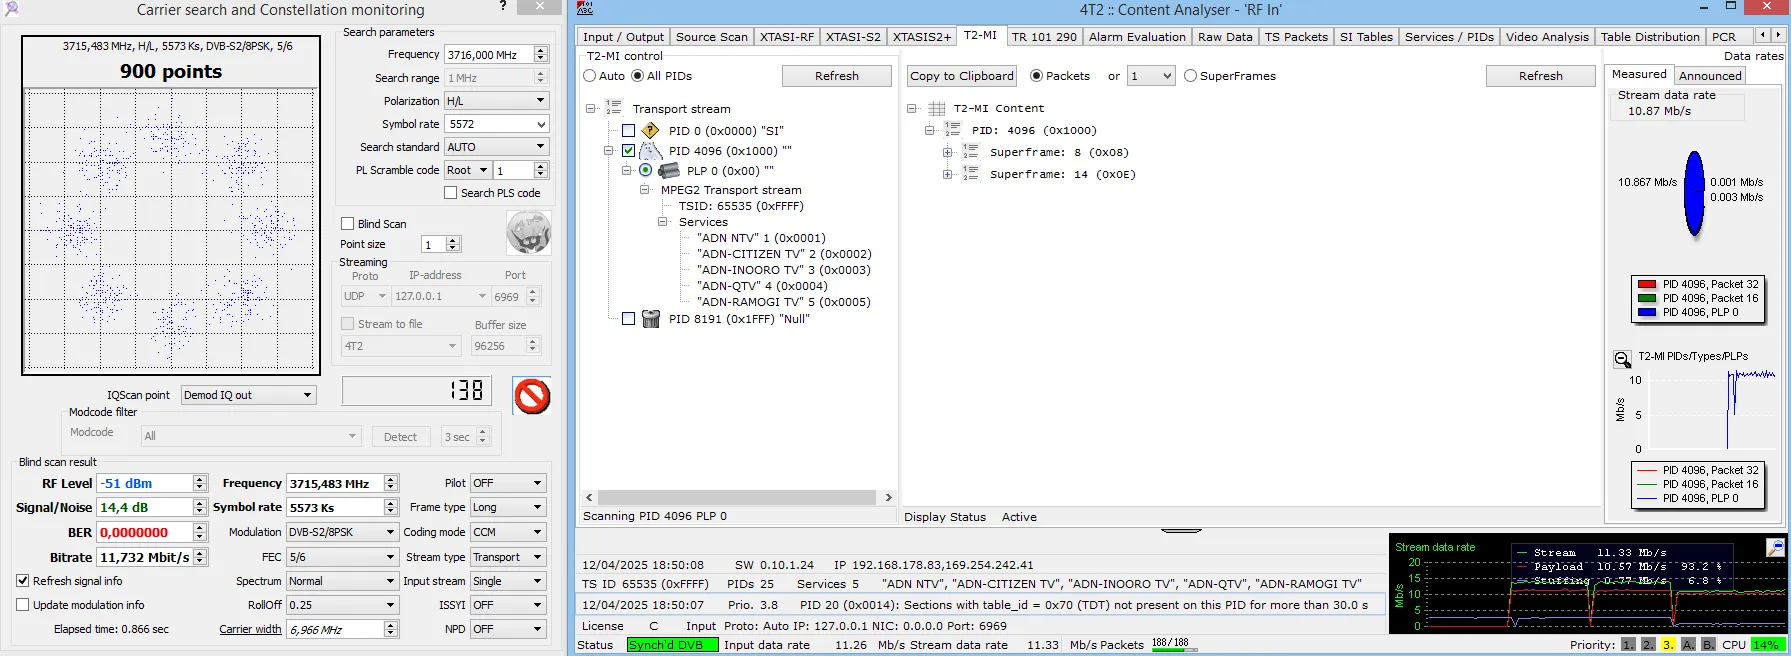Click the PID 0 SI warning icon
Viewport: 1791px width, 656px height.
(x=650, y=130)
